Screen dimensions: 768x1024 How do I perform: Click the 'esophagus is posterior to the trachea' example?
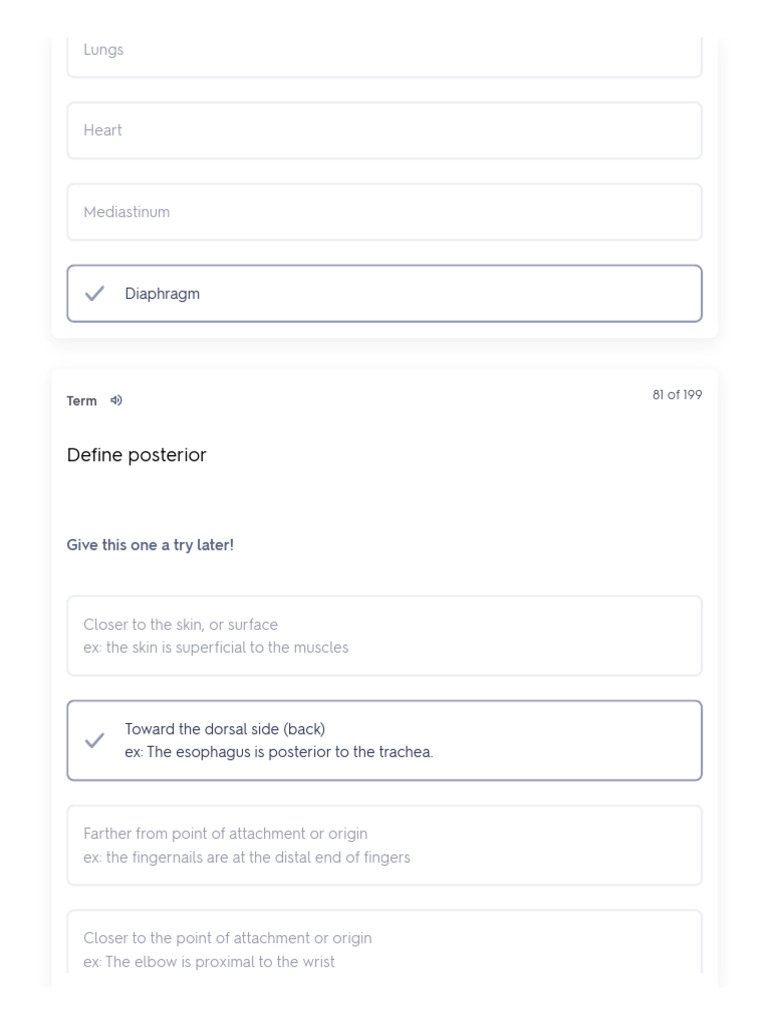click(x=279, y=752)
